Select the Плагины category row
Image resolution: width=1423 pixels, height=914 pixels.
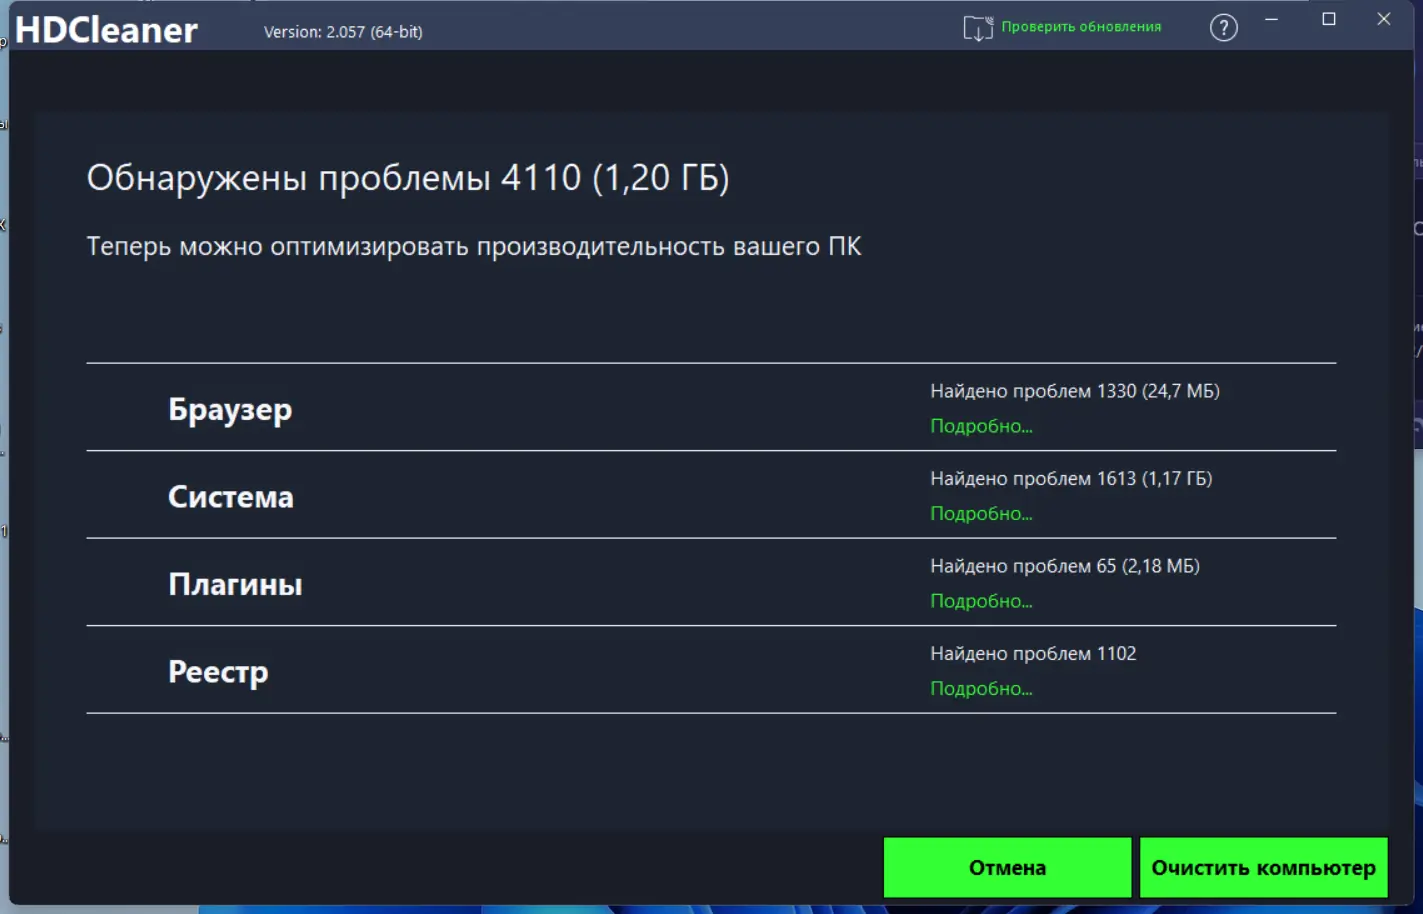(x=711, y=582)
